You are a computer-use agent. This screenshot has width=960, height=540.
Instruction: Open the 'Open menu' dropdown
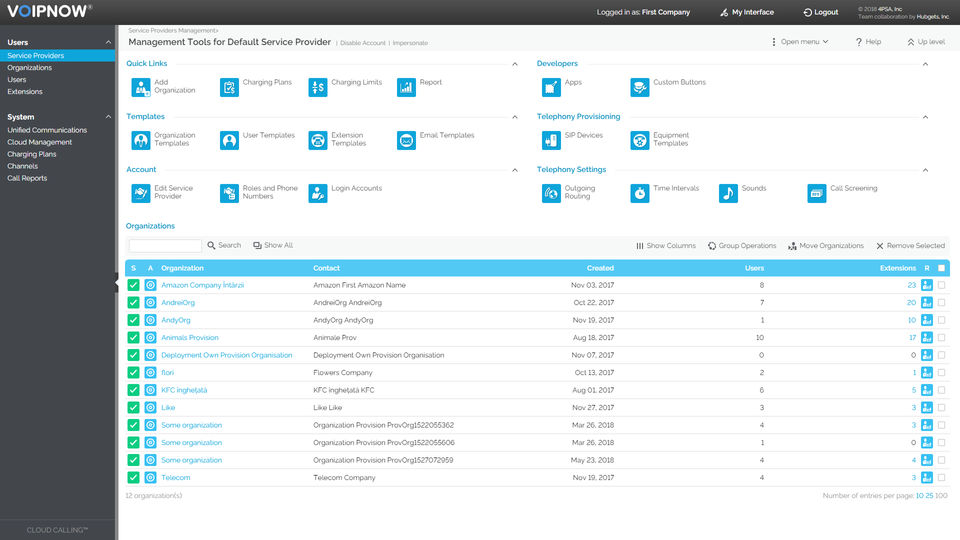click(x=799, y=42)
